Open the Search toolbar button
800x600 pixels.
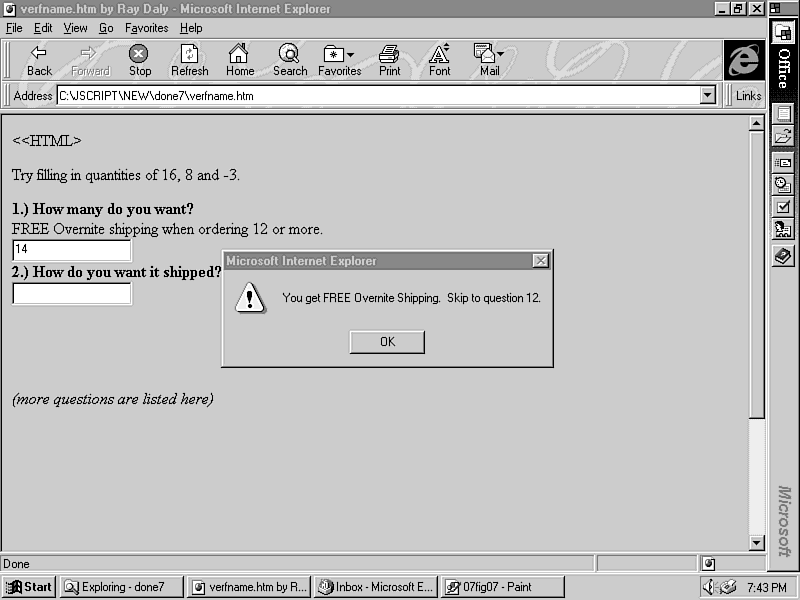pyautogui.click(x=290, y=60)
